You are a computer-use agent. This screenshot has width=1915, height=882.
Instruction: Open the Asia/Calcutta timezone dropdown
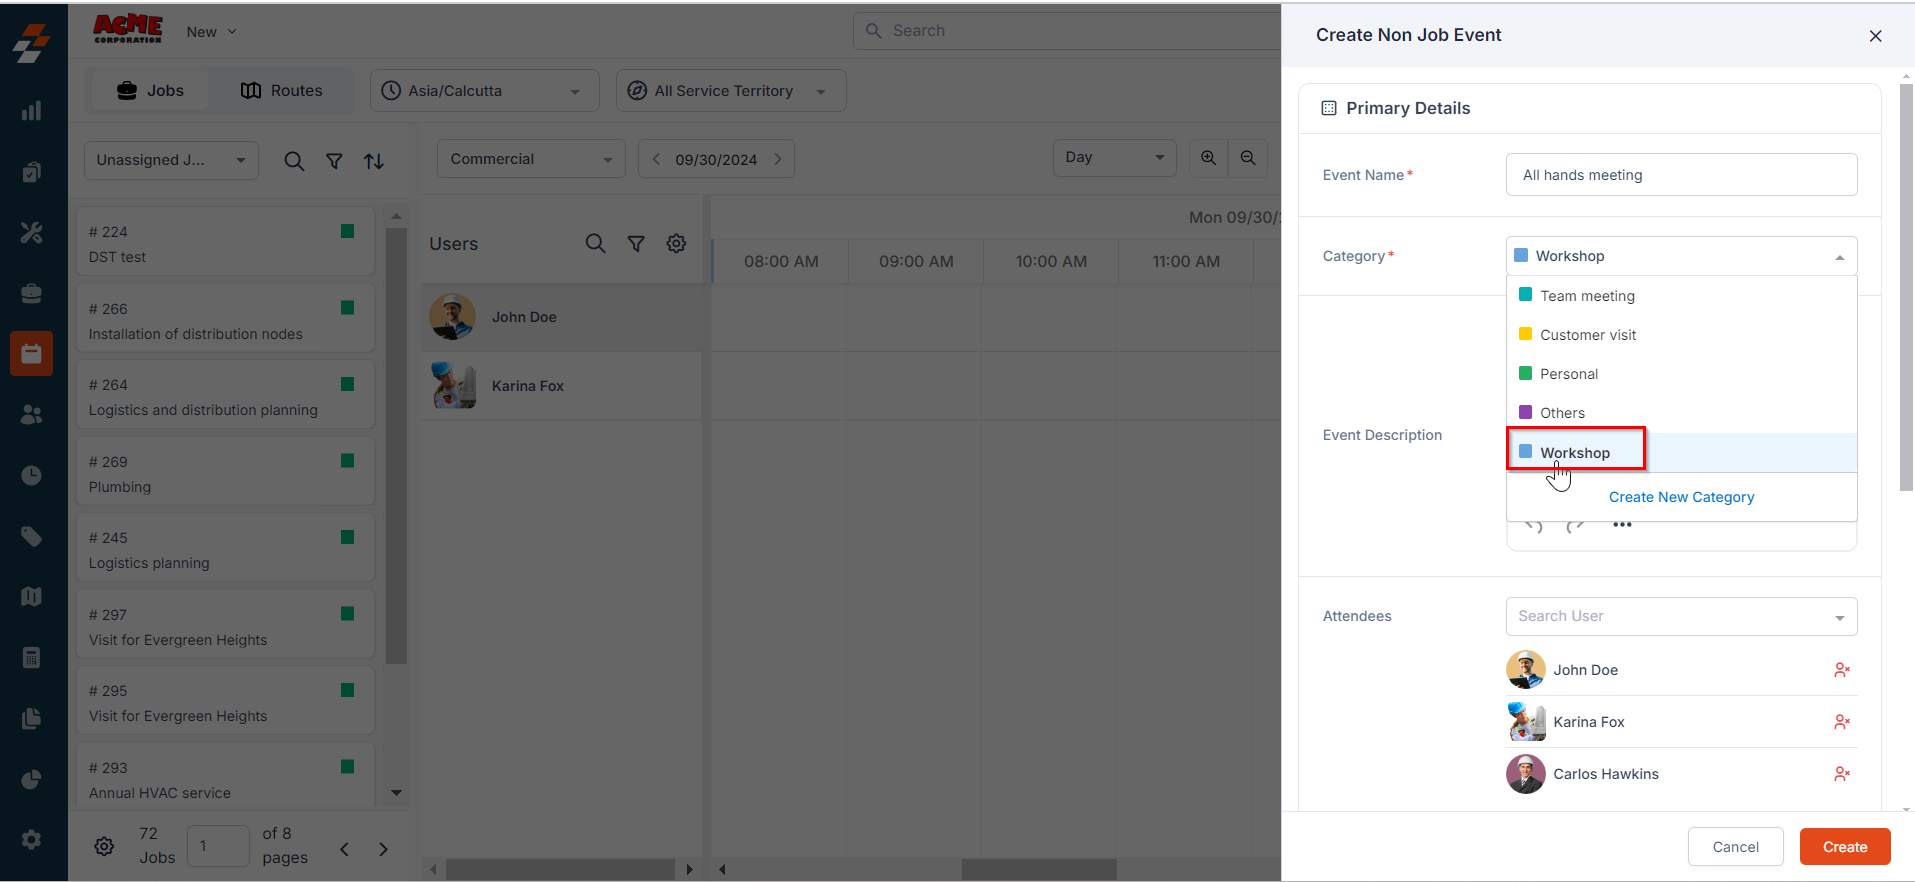point(485,91)
